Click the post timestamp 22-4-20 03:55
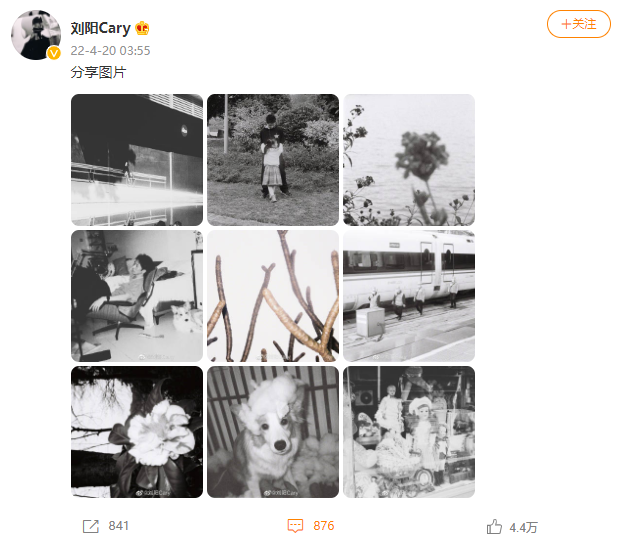Screen dimensions: 619x543 [x=111, y=51]
